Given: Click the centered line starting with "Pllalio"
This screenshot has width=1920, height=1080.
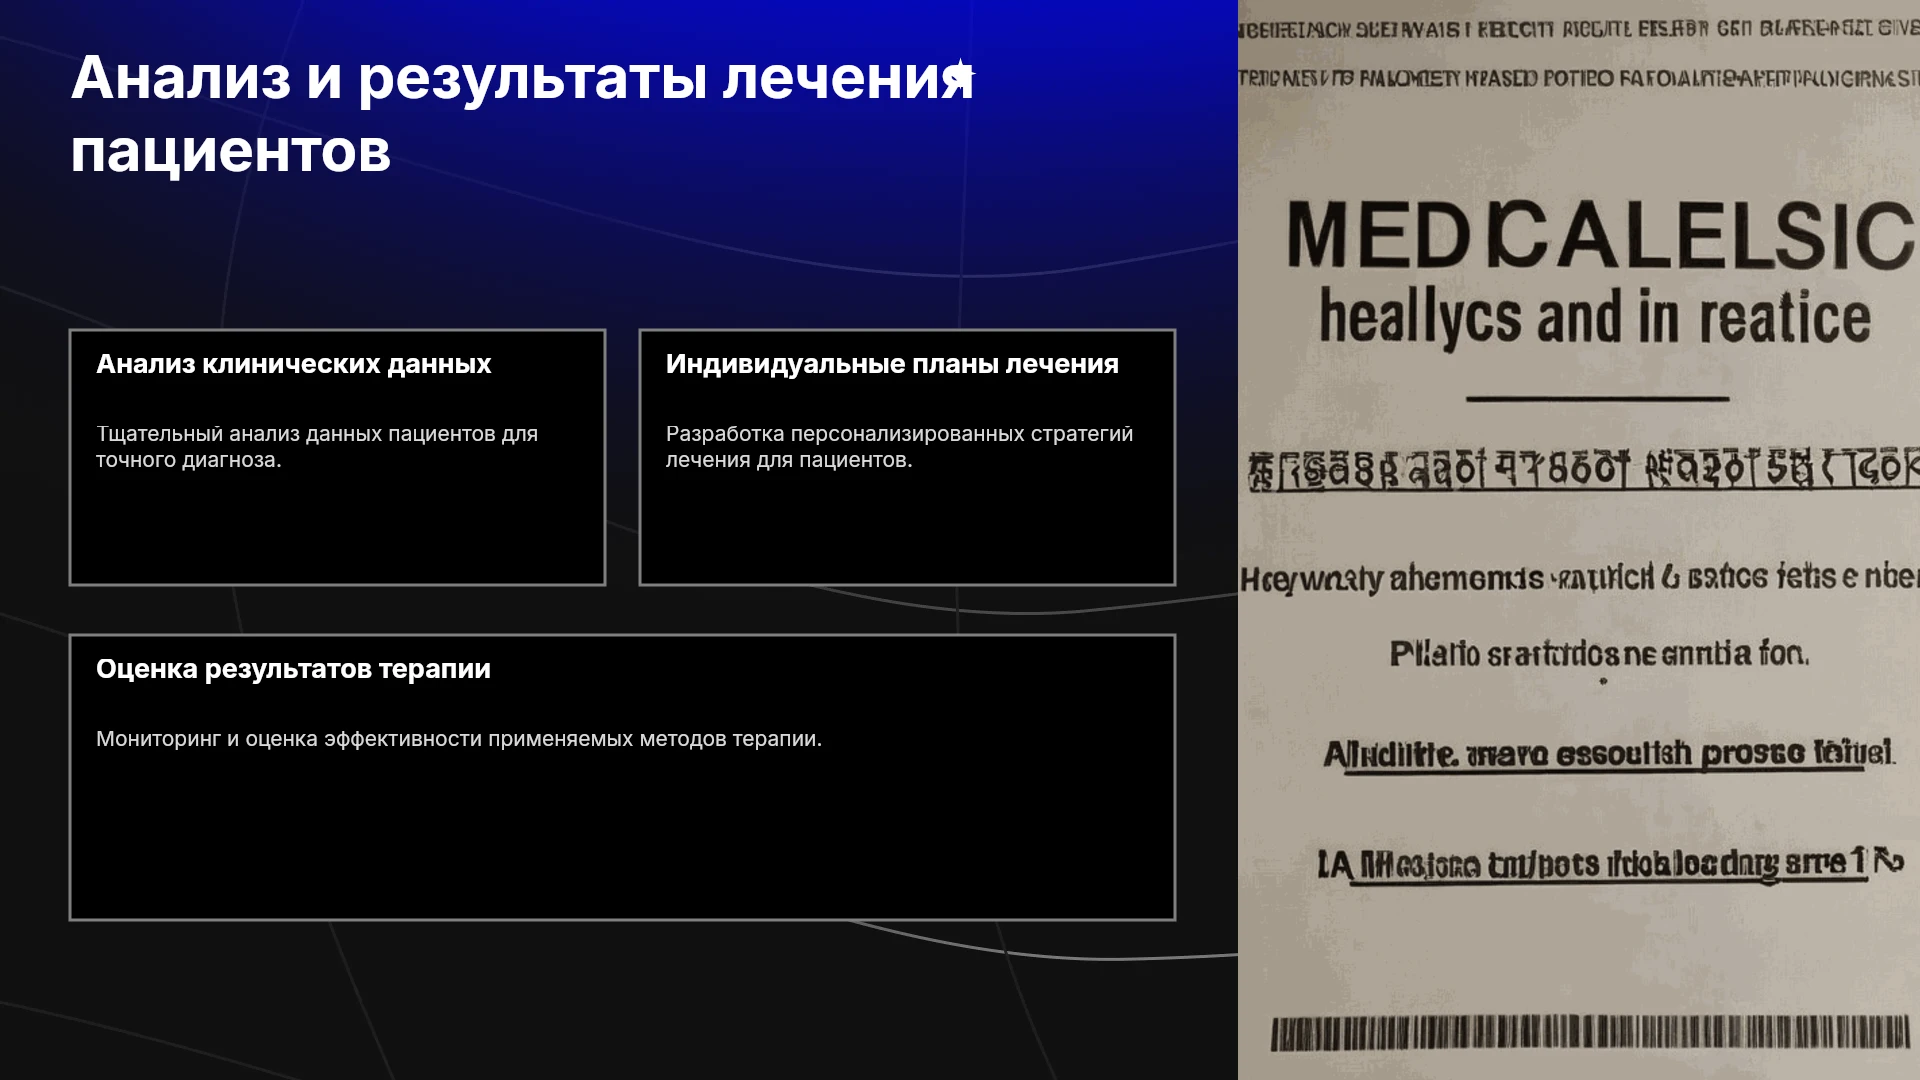Looking at the screenshot, I should click(1599, 654).
